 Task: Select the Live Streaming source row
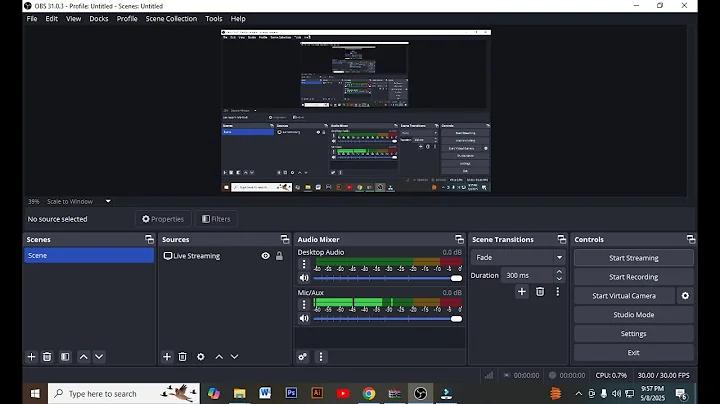coord(225,256)
